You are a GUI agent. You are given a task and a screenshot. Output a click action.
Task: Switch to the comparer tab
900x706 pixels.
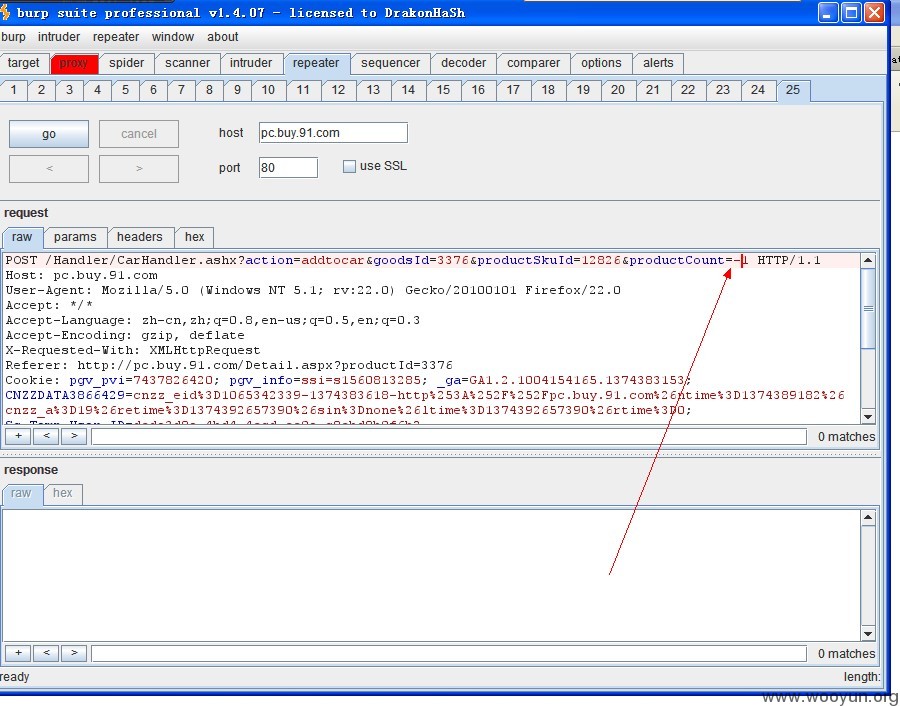coord(533,63)
